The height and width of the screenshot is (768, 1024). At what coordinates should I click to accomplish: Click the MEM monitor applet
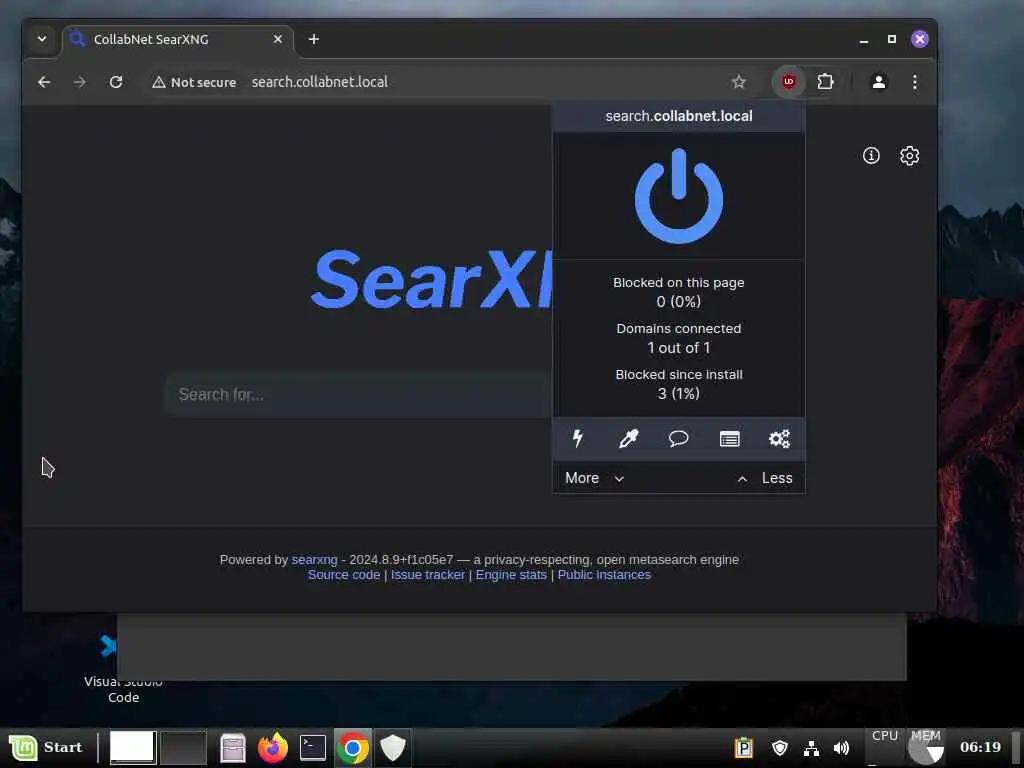925,746
